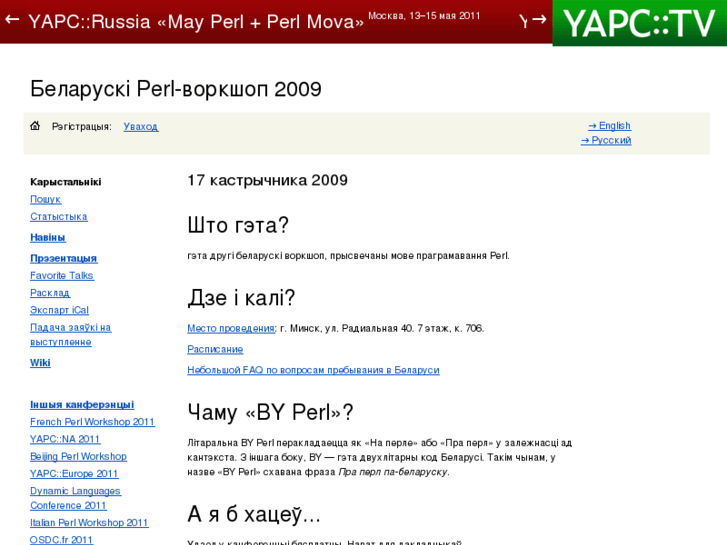
Task: Open Favorite Talks
Action: (62, 276)
